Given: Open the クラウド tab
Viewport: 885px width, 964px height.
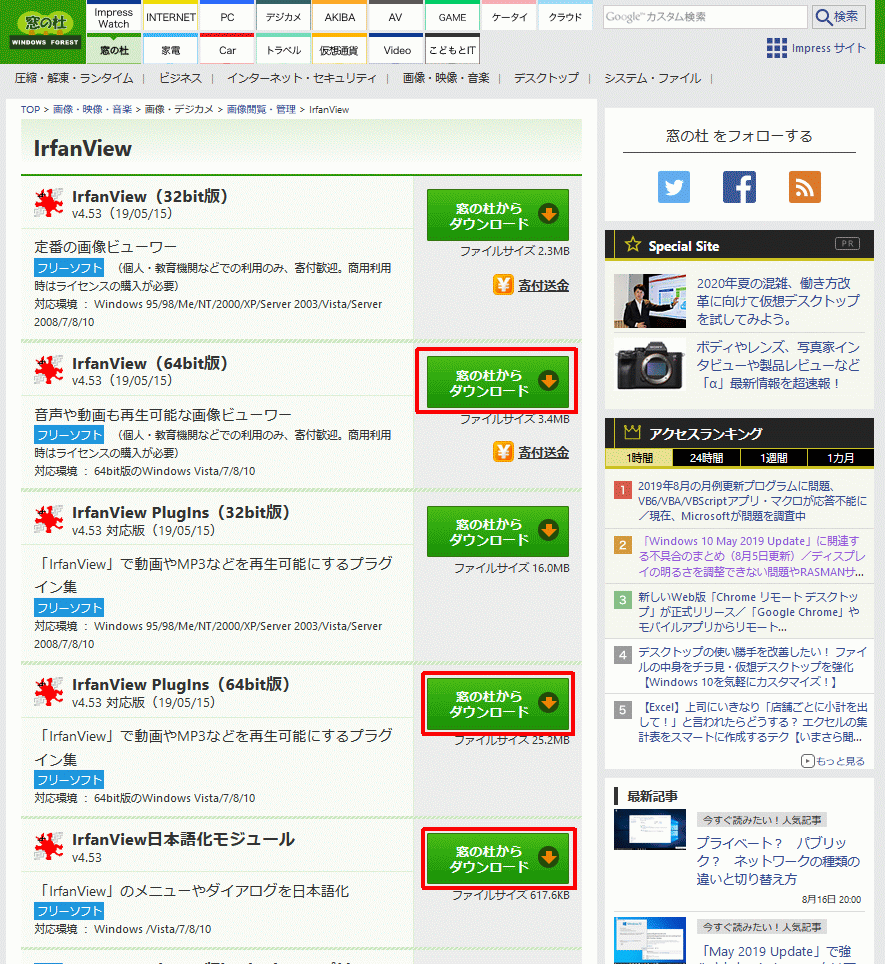Looking at the screenshot, I should coord(565,17).
